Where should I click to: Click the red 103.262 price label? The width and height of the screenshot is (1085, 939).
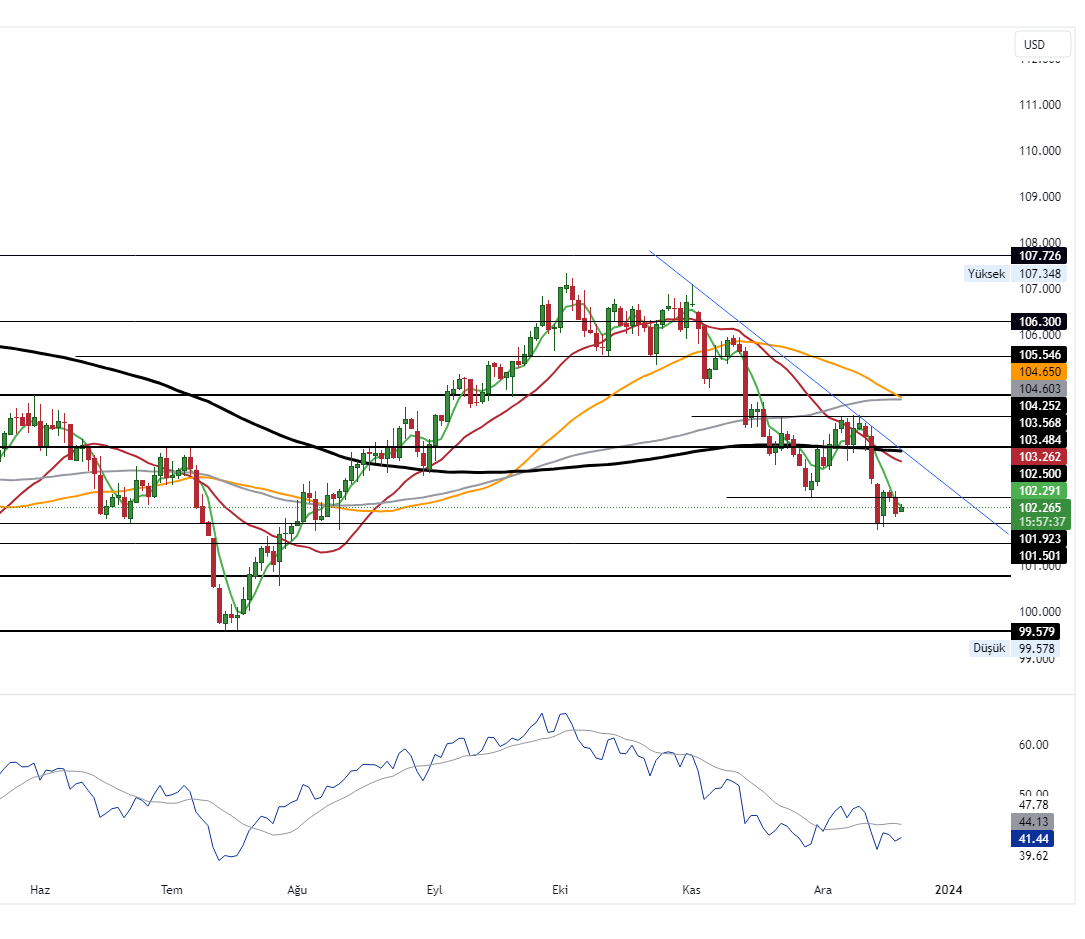(1039, 456)
